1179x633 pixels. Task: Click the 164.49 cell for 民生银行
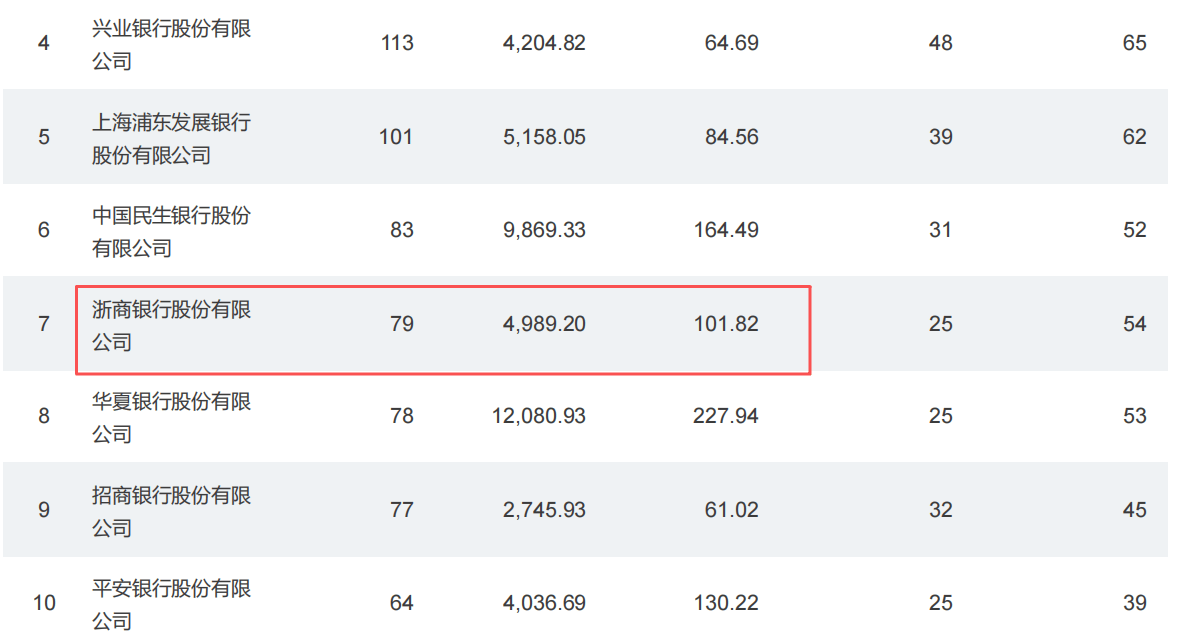click(725, 230)
